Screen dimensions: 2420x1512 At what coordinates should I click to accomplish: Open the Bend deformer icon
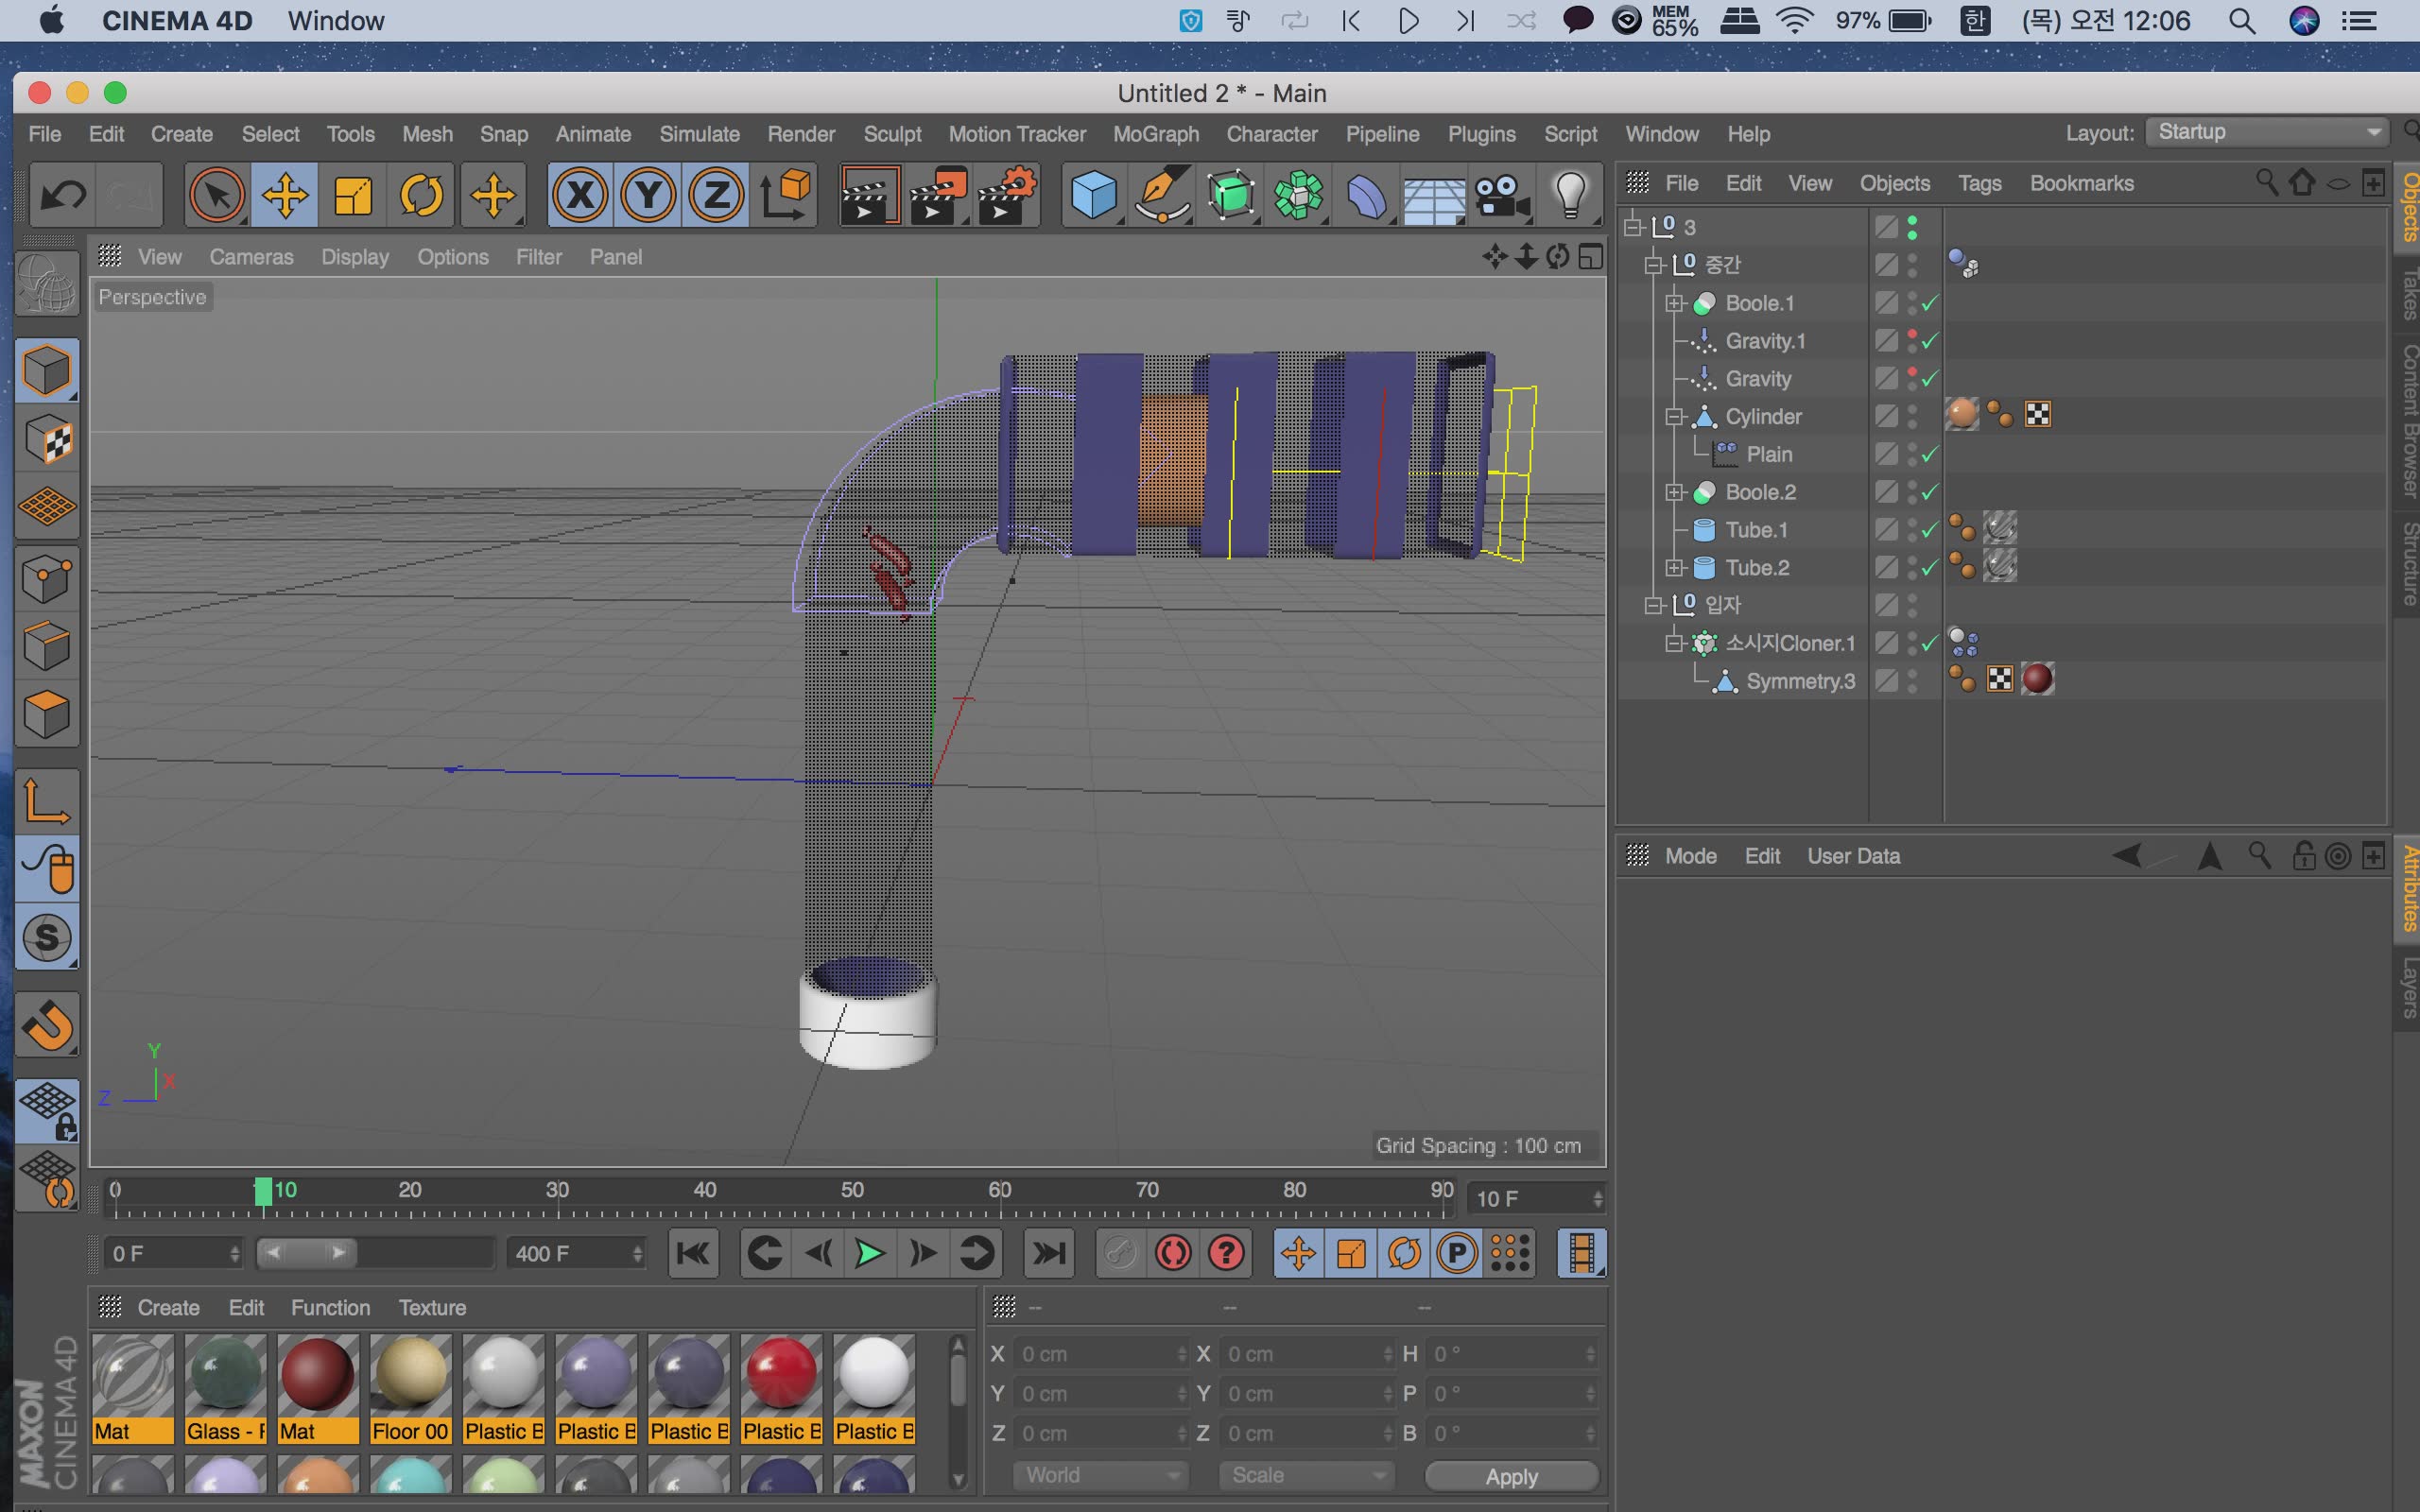coord(1367,194)
